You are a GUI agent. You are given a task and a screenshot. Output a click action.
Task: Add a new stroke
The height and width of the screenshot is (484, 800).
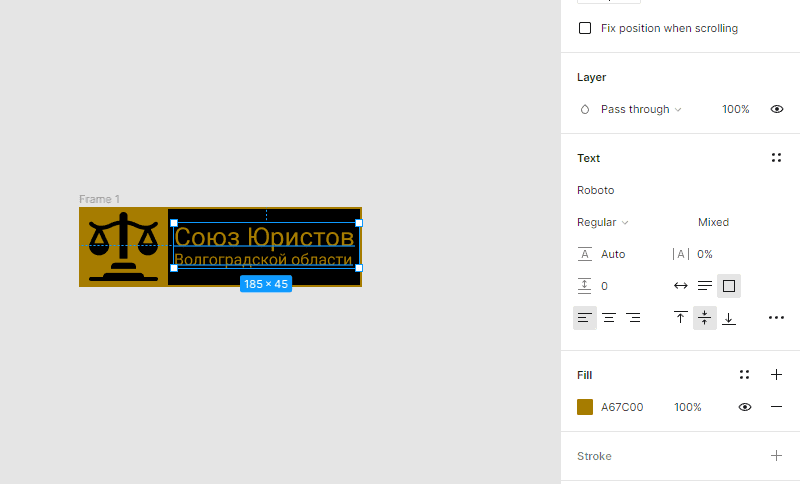pos(776,456)
